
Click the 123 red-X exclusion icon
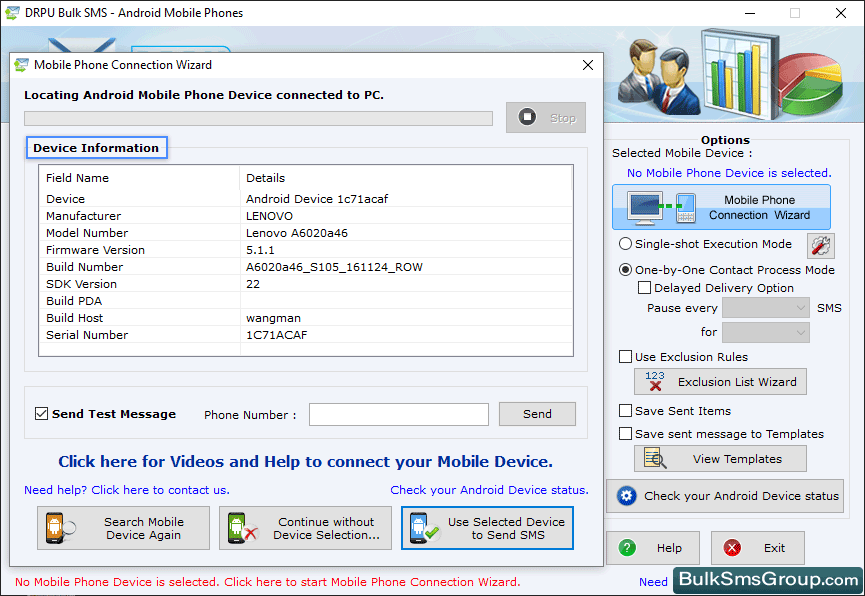coord(655,381)
